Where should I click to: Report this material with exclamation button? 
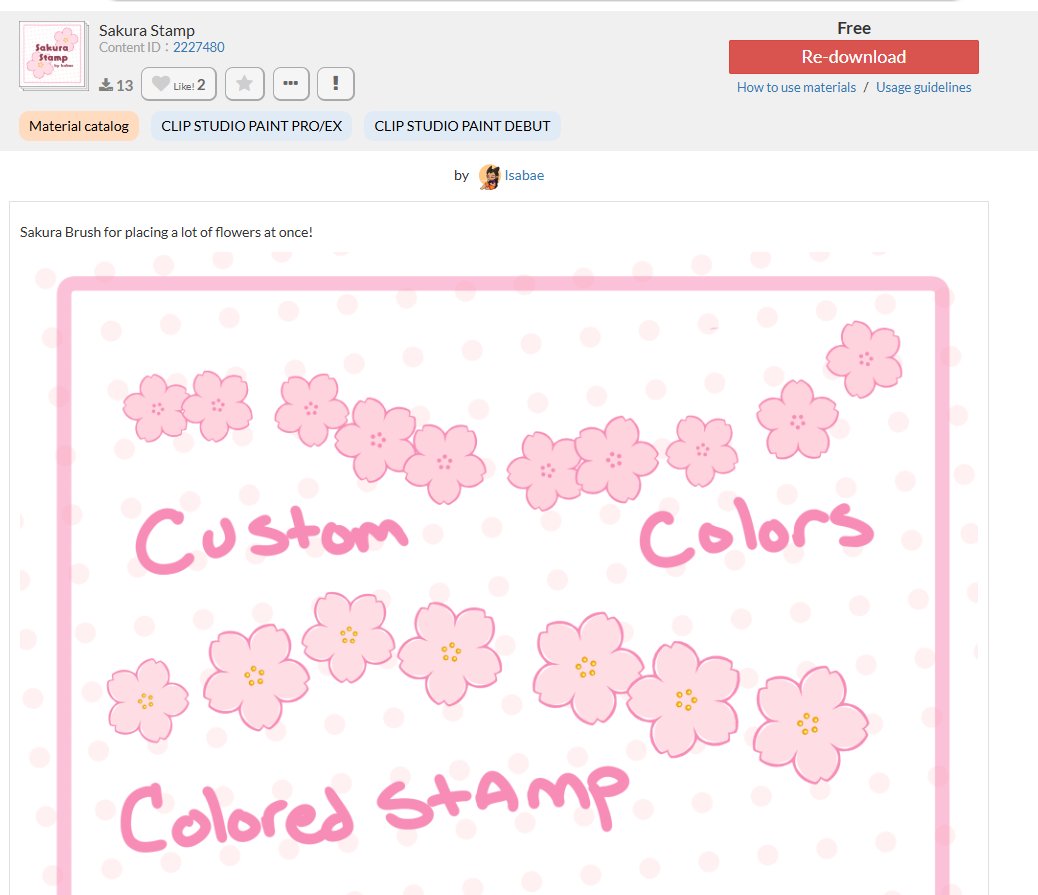pyautogui.click(x=336, y=84)
